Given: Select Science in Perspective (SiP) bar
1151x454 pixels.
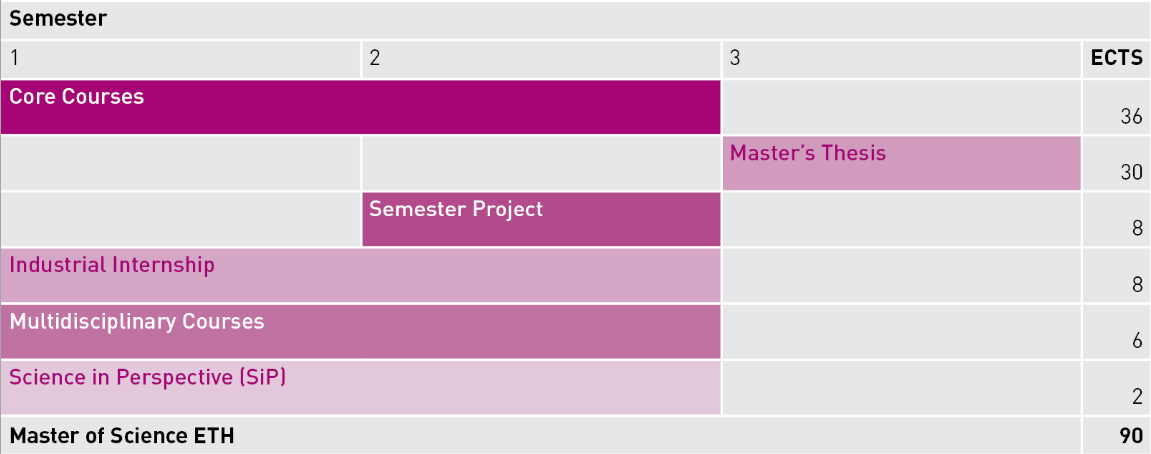Looking at the screenshot, I should pos(360,388).
